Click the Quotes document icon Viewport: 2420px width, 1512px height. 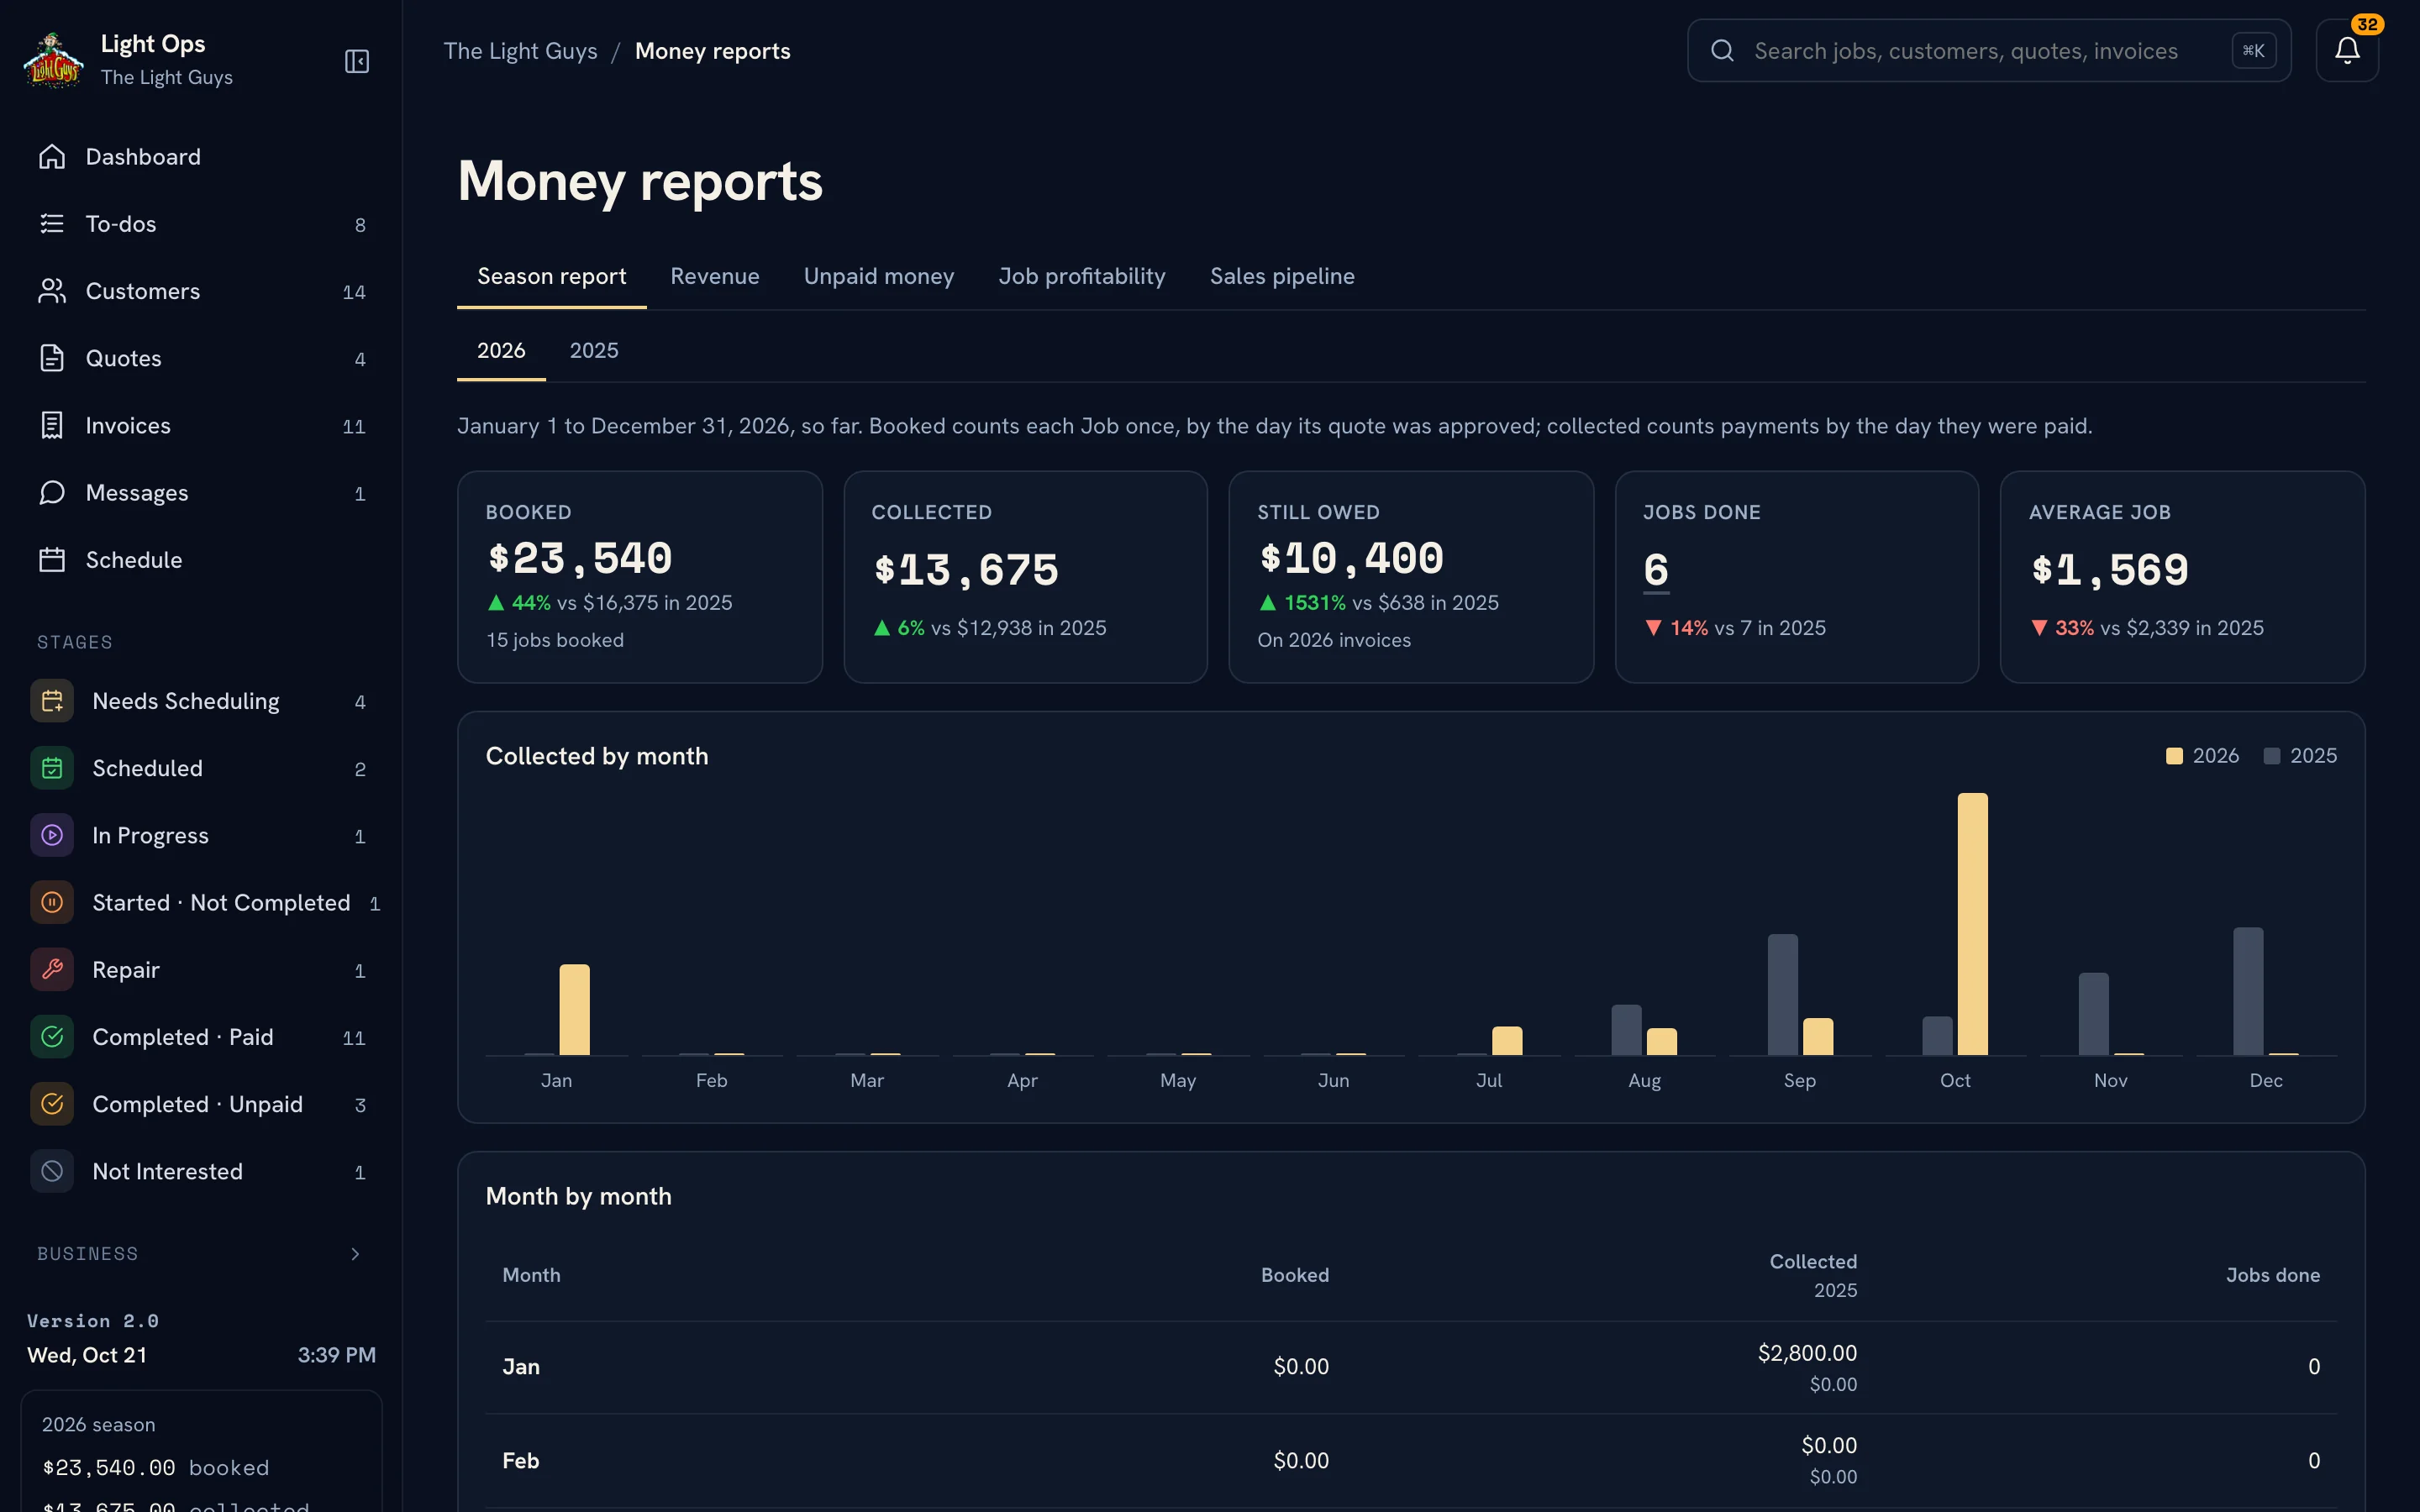(52, 358)
